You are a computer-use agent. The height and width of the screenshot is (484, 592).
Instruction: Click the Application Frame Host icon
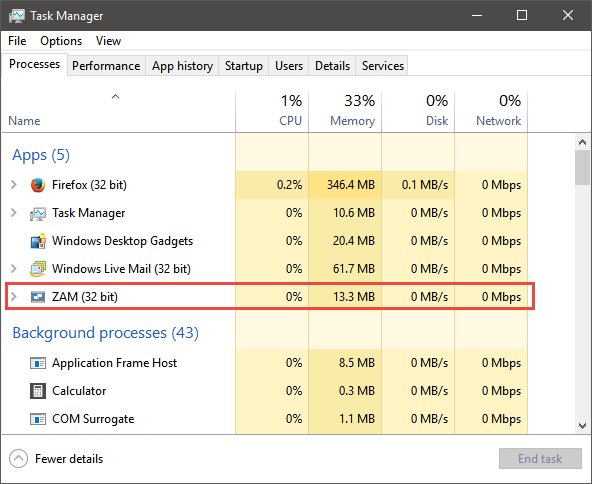tap(38, 363)
